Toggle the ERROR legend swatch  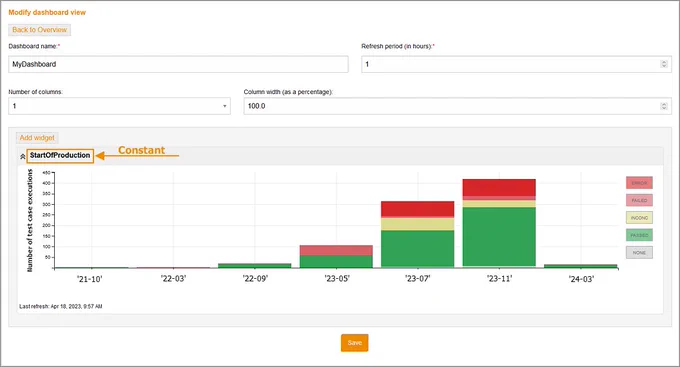click(639, 183)
